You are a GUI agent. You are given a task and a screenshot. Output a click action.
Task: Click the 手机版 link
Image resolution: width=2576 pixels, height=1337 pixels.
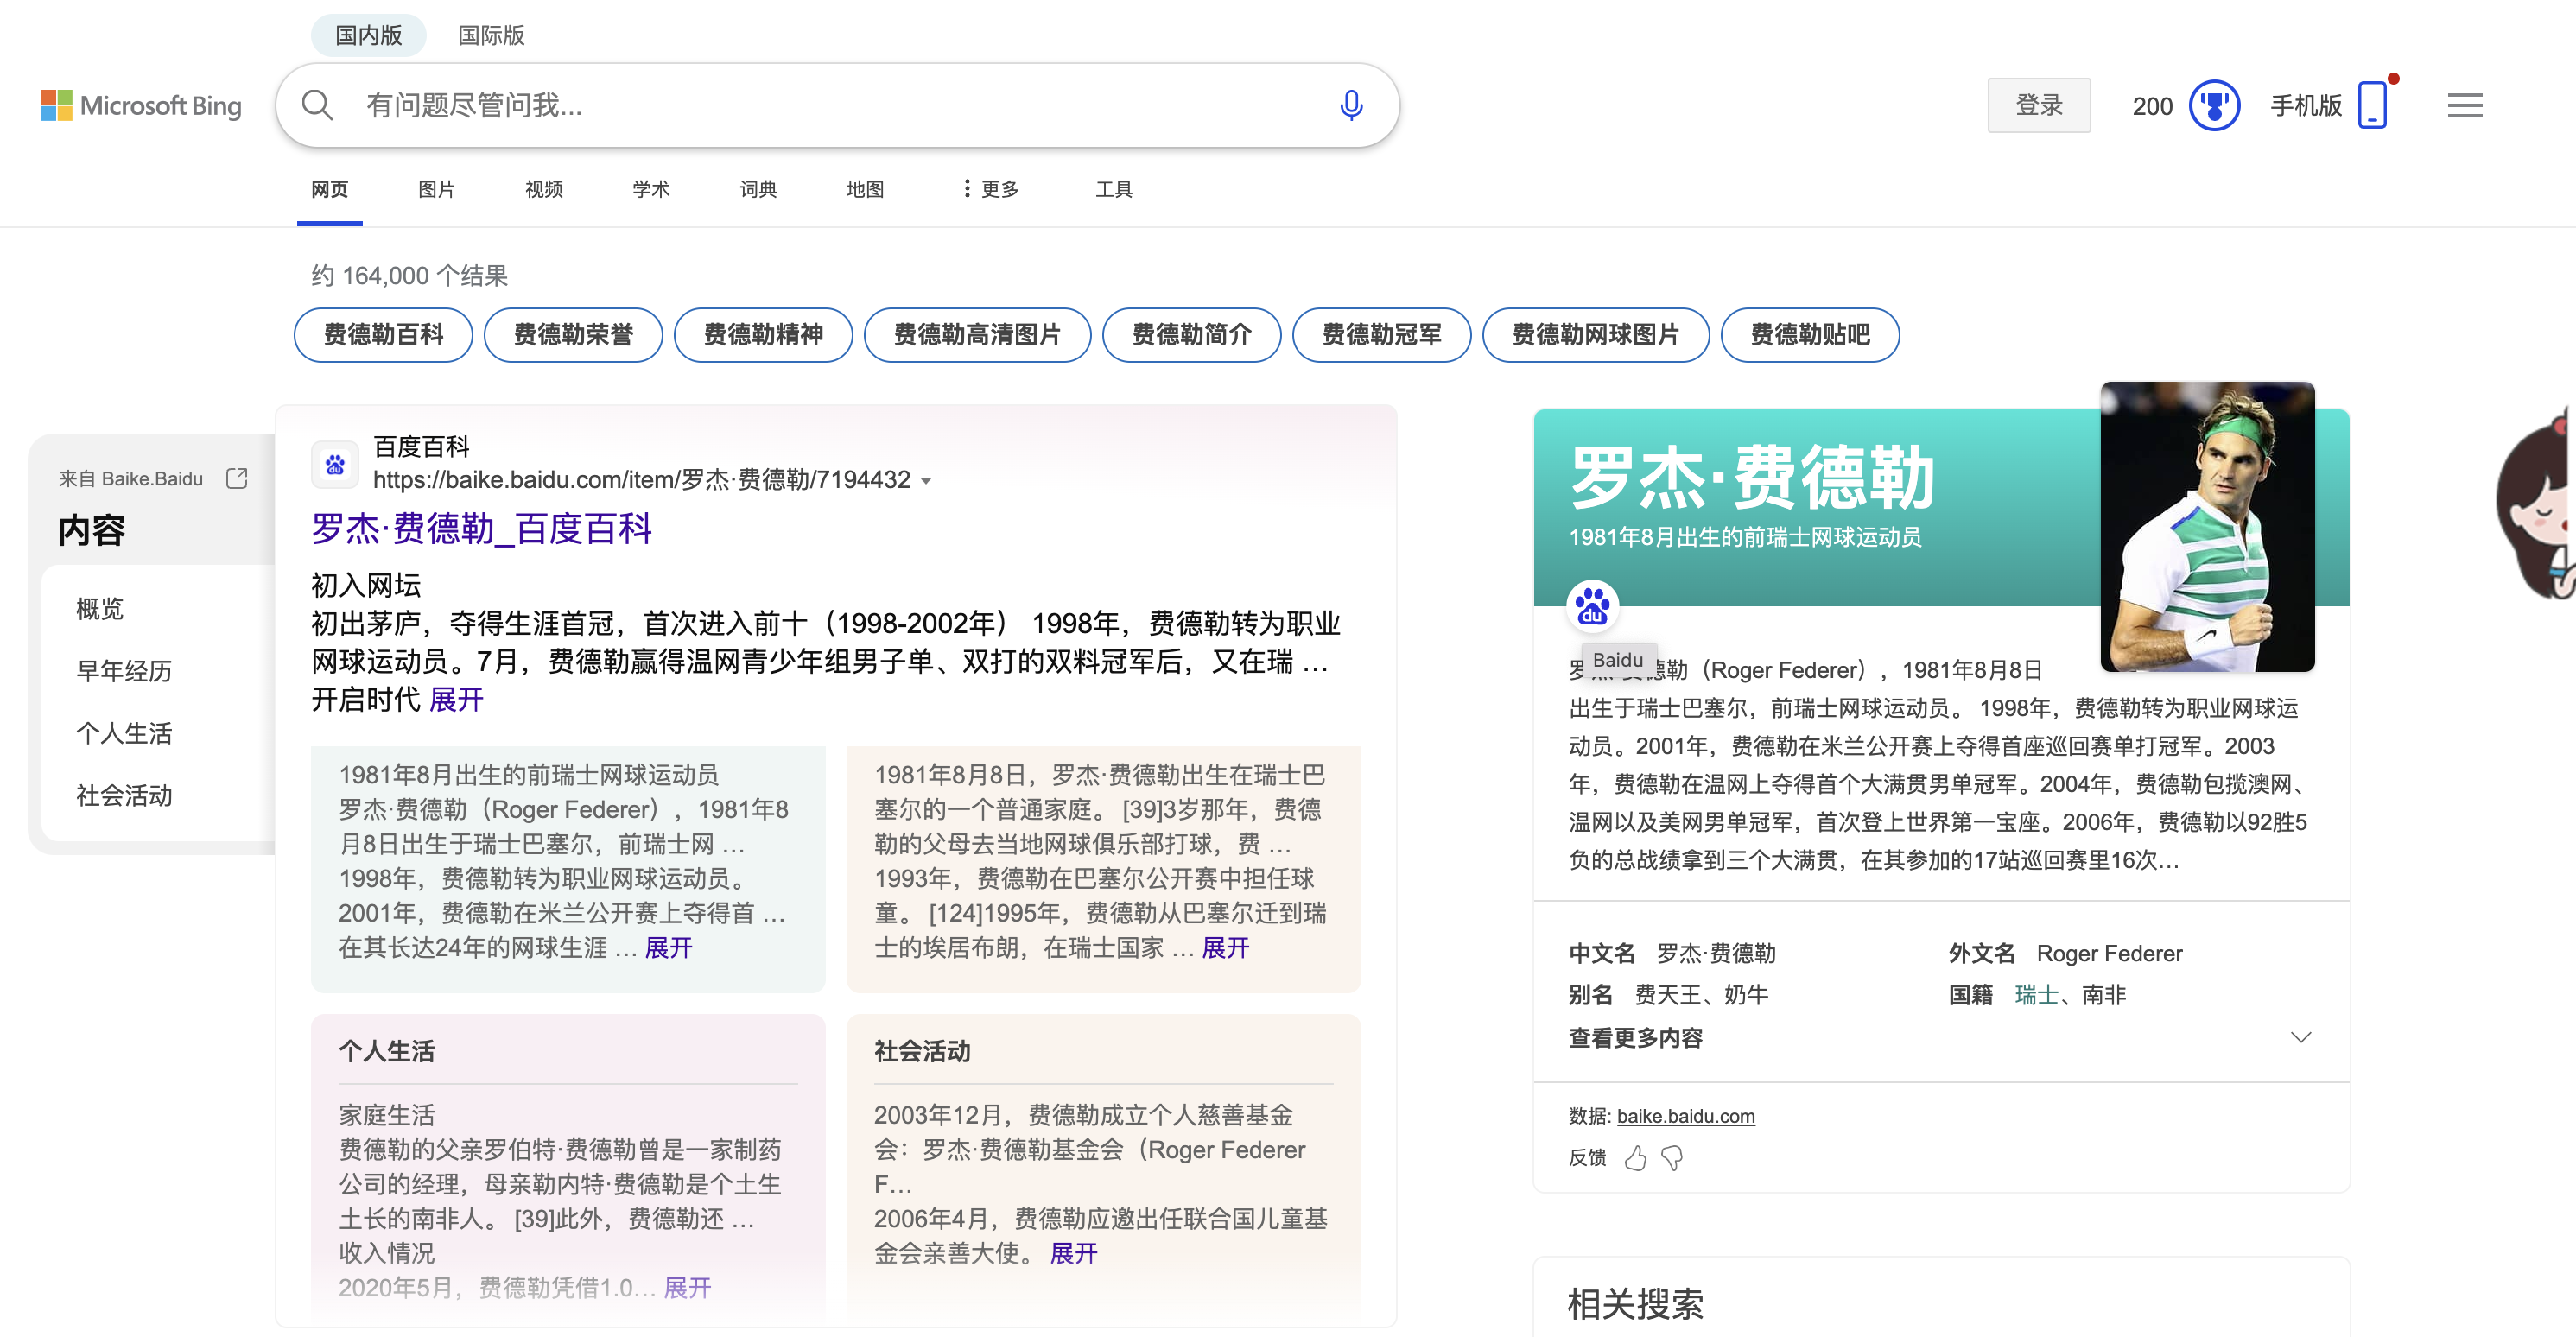pyautogui.click(x=2306, y=105)
